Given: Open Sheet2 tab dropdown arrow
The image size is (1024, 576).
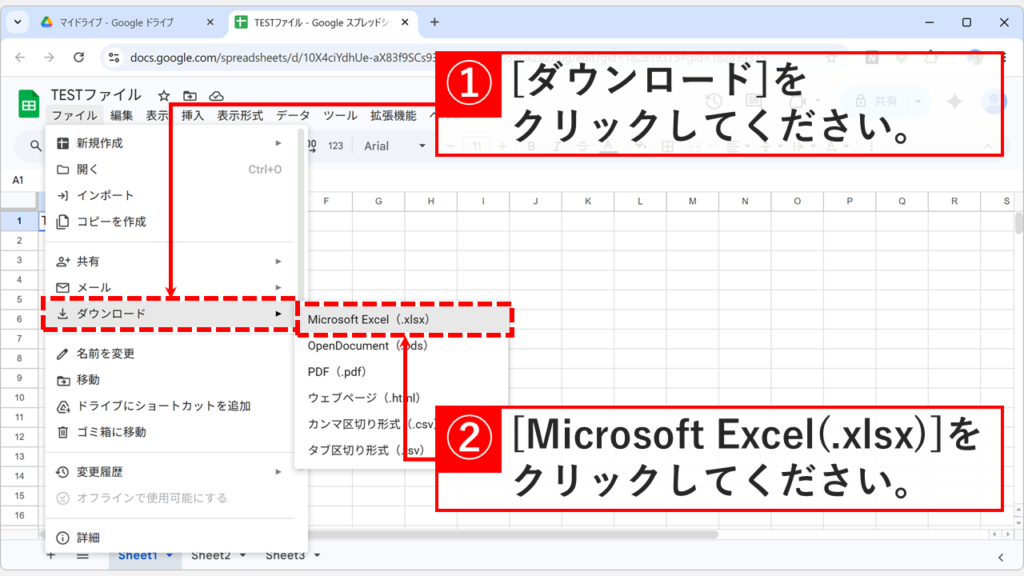Looking at the screenshot, I should [x=243, y=555].
